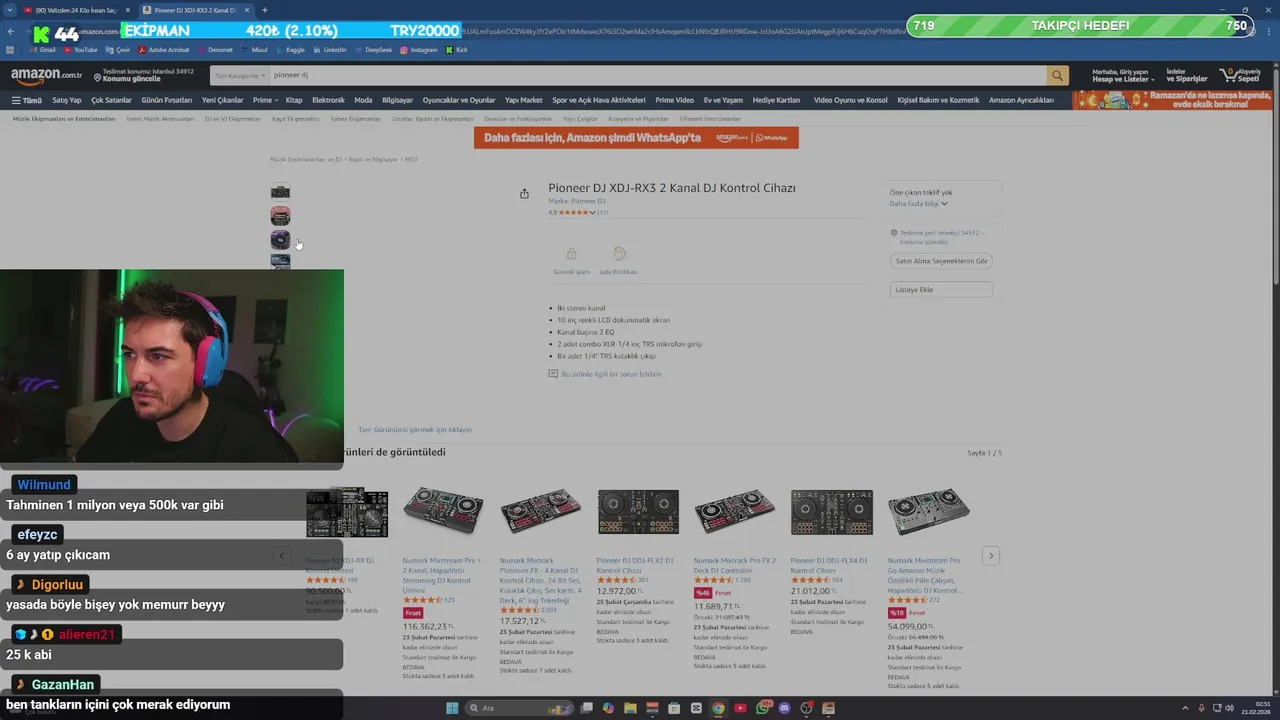Open the Chrome three-dot menu
1280x720 pixels.
pyautogui.click(x=1270, y=32)
